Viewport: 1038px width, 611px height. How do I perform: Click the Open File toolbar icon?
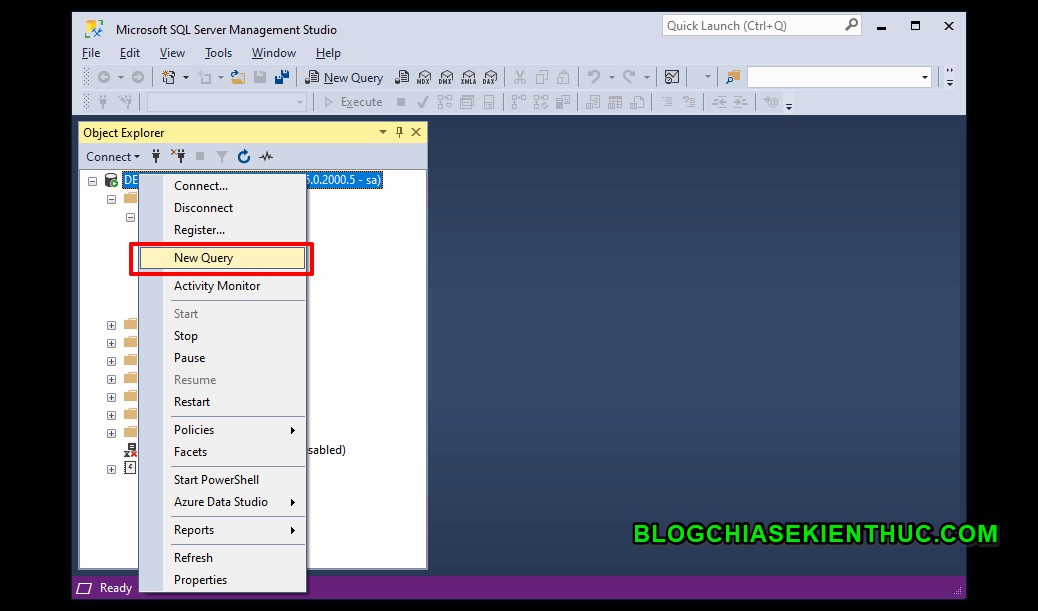pos(238,77)
